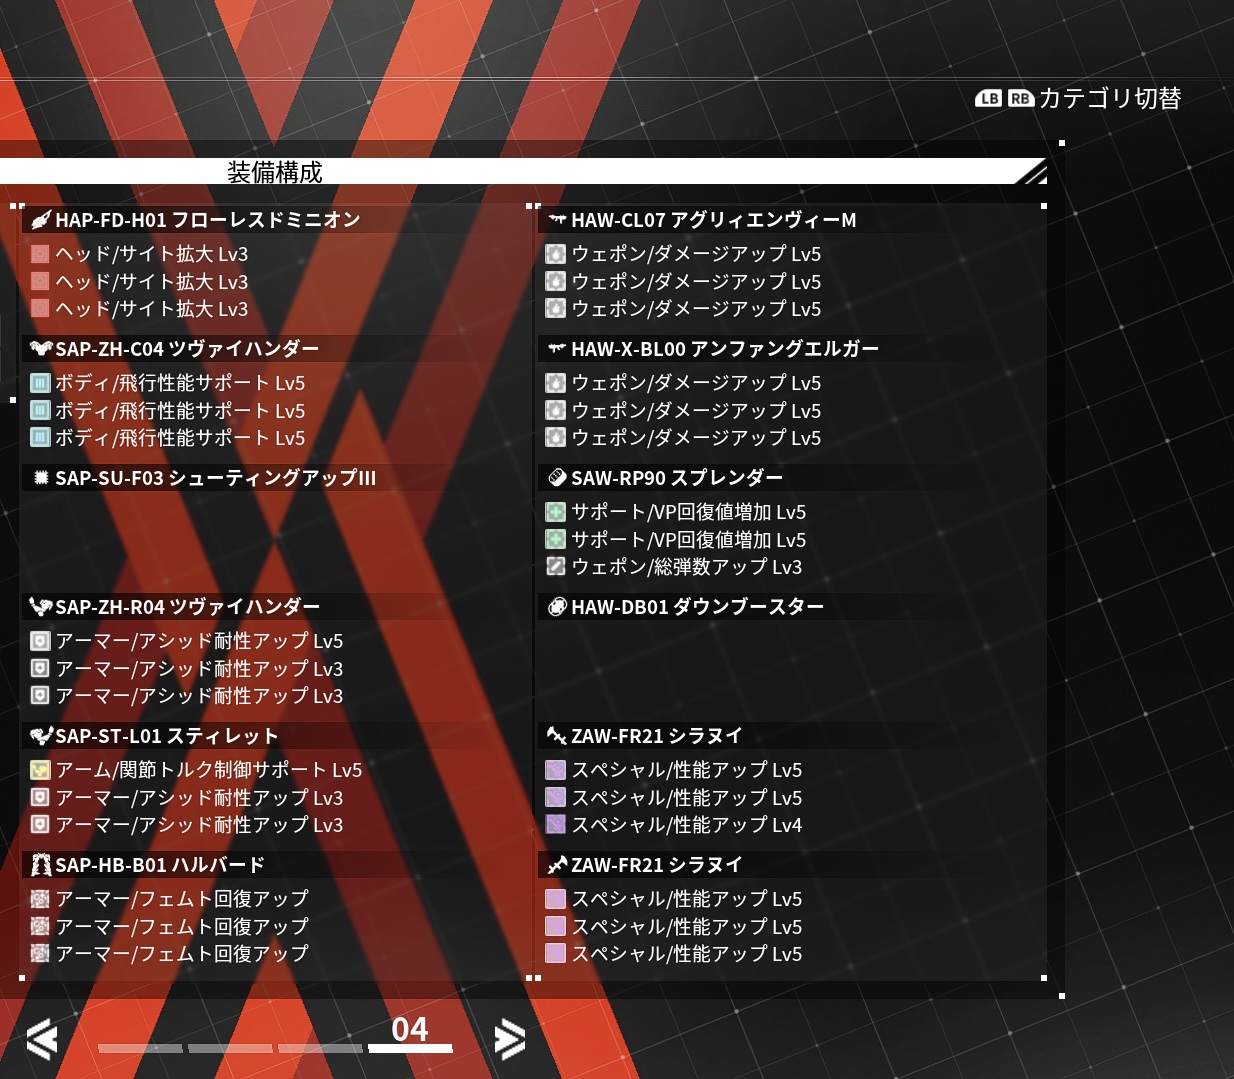Screen dimensions: 1234x1079
Task: Click the auxiliary icon beside HAW-DB01
Action: 557,607
